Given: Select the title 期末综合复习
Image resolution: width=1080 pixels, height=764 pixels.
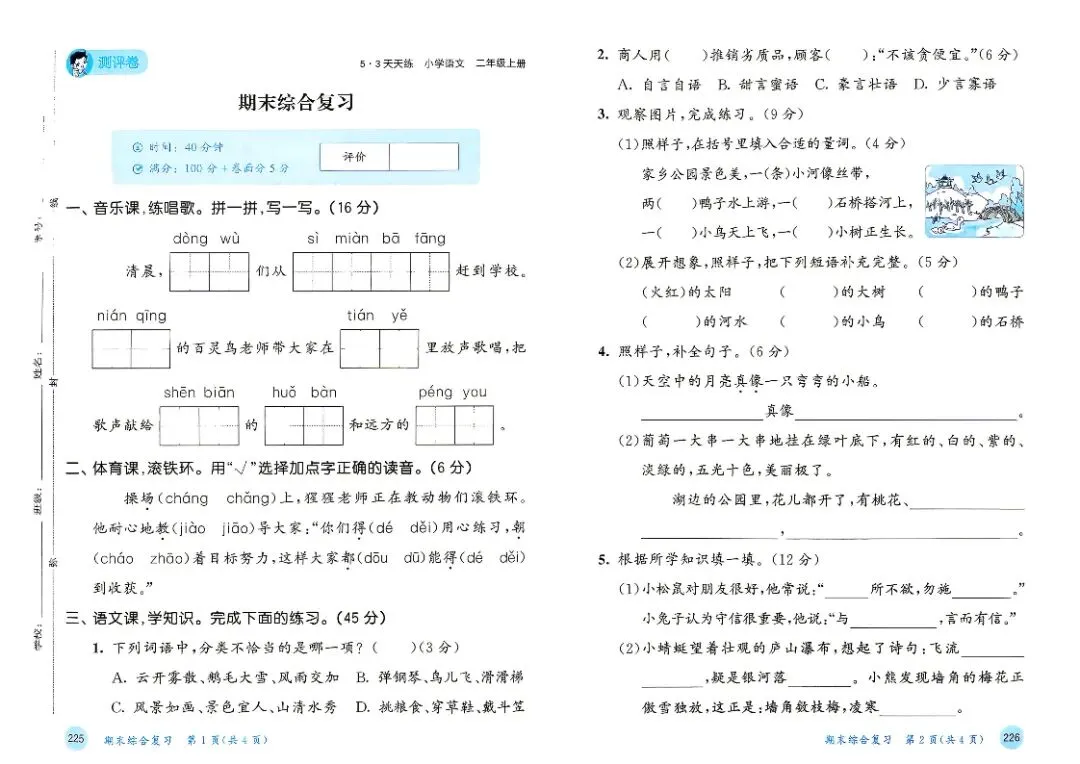Looking at the screenshot, I should (296, 103).
